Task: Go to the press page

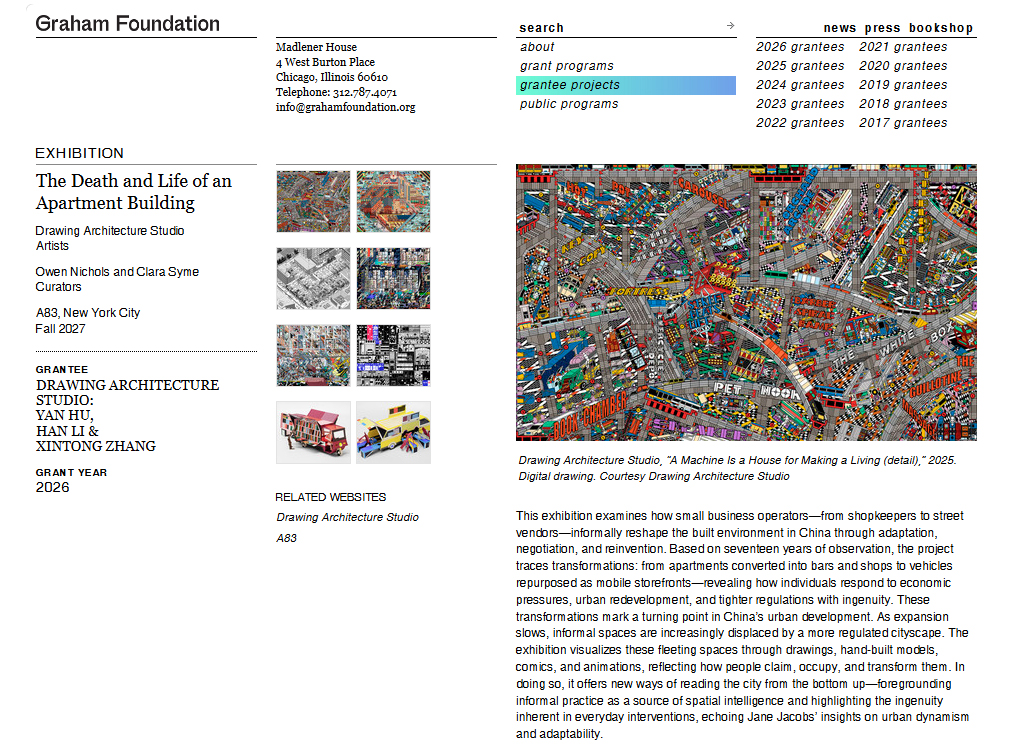Action: tap(882, 28)
